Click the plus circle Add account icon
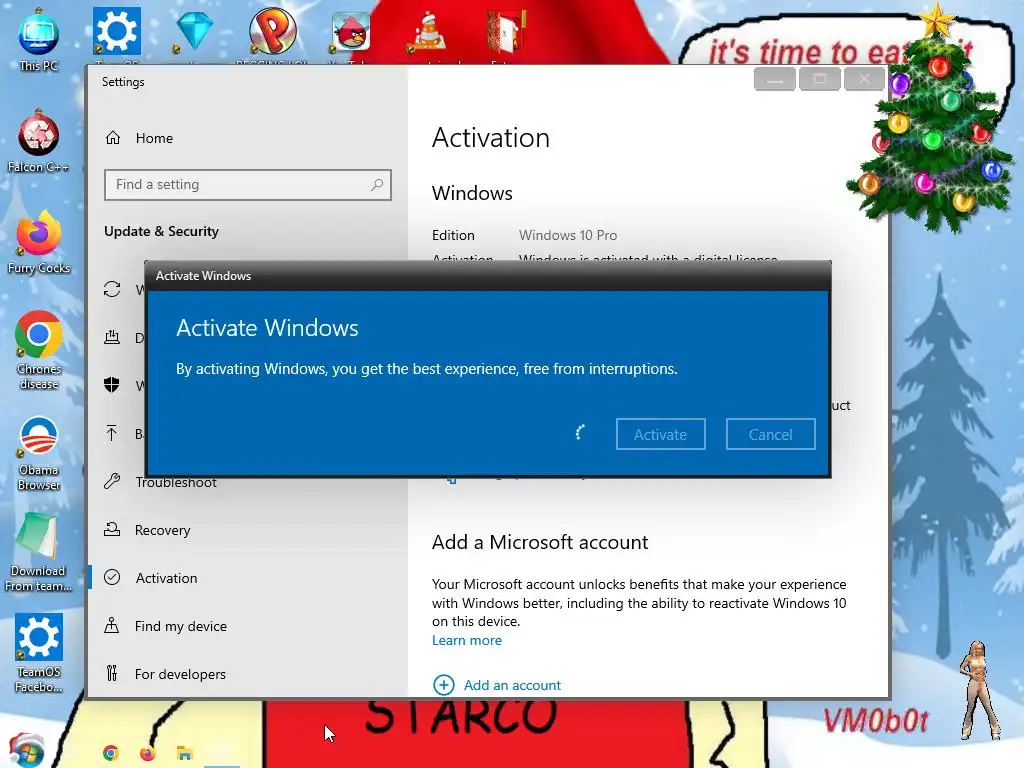This screenshot has height=768, width=1024. pos(444,685)
